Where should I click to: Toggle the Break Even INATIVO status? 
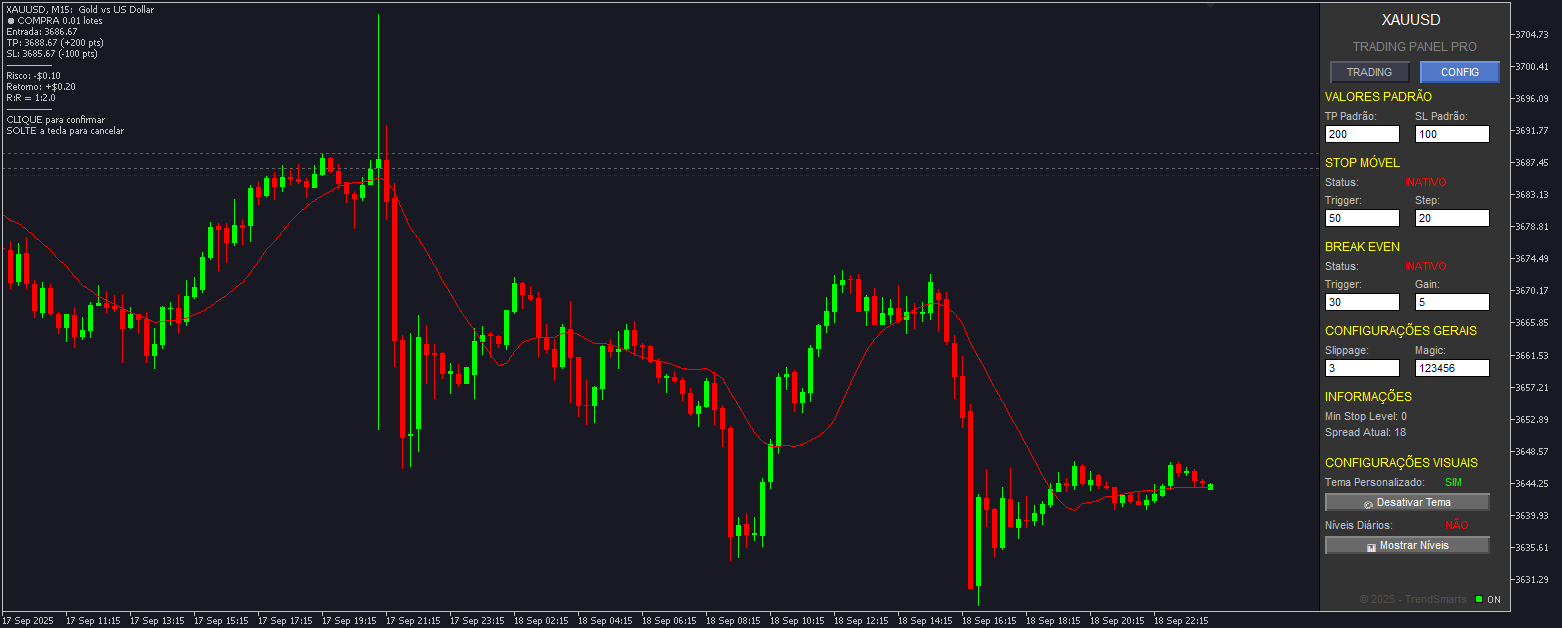1425,266
